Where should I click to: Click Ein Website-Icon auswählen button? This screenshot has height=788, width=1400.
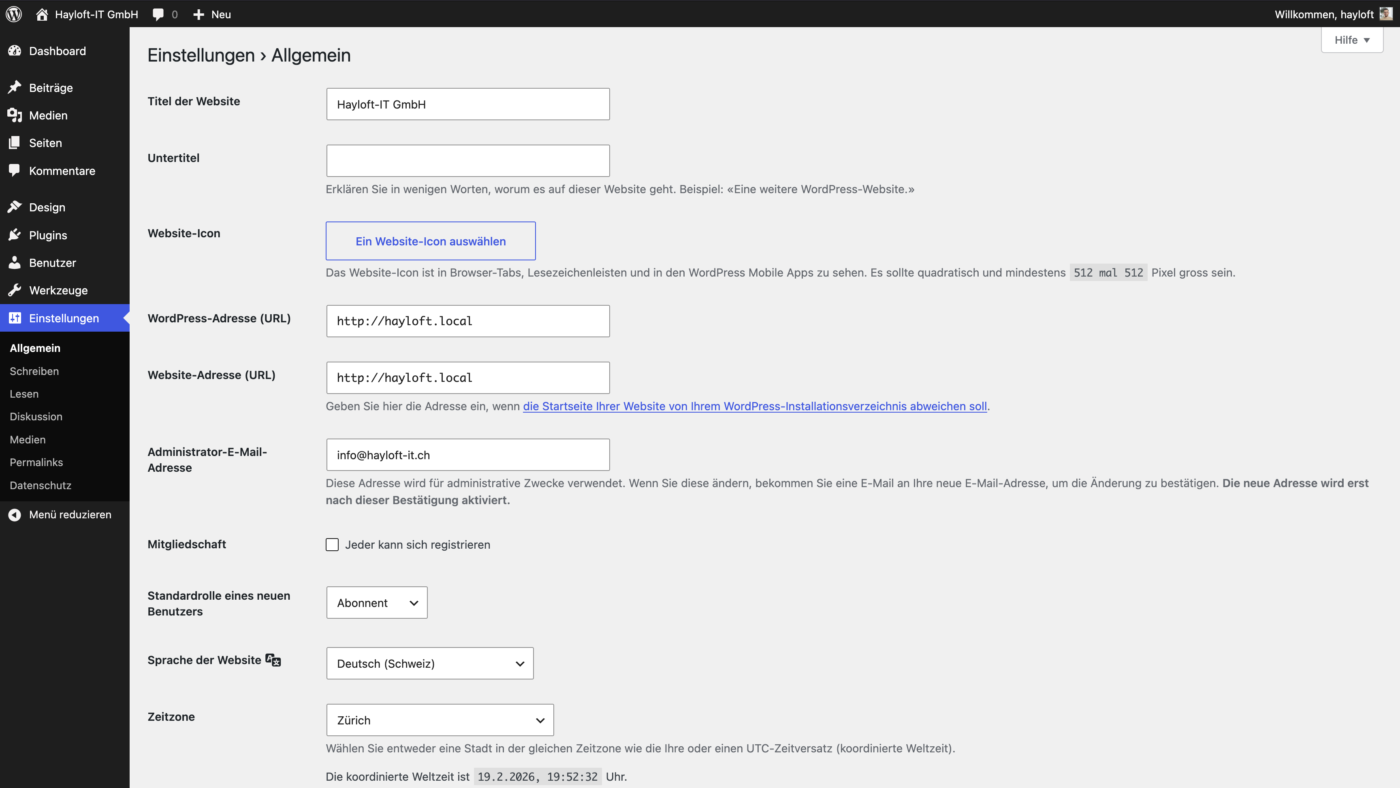tap(431, 241)
